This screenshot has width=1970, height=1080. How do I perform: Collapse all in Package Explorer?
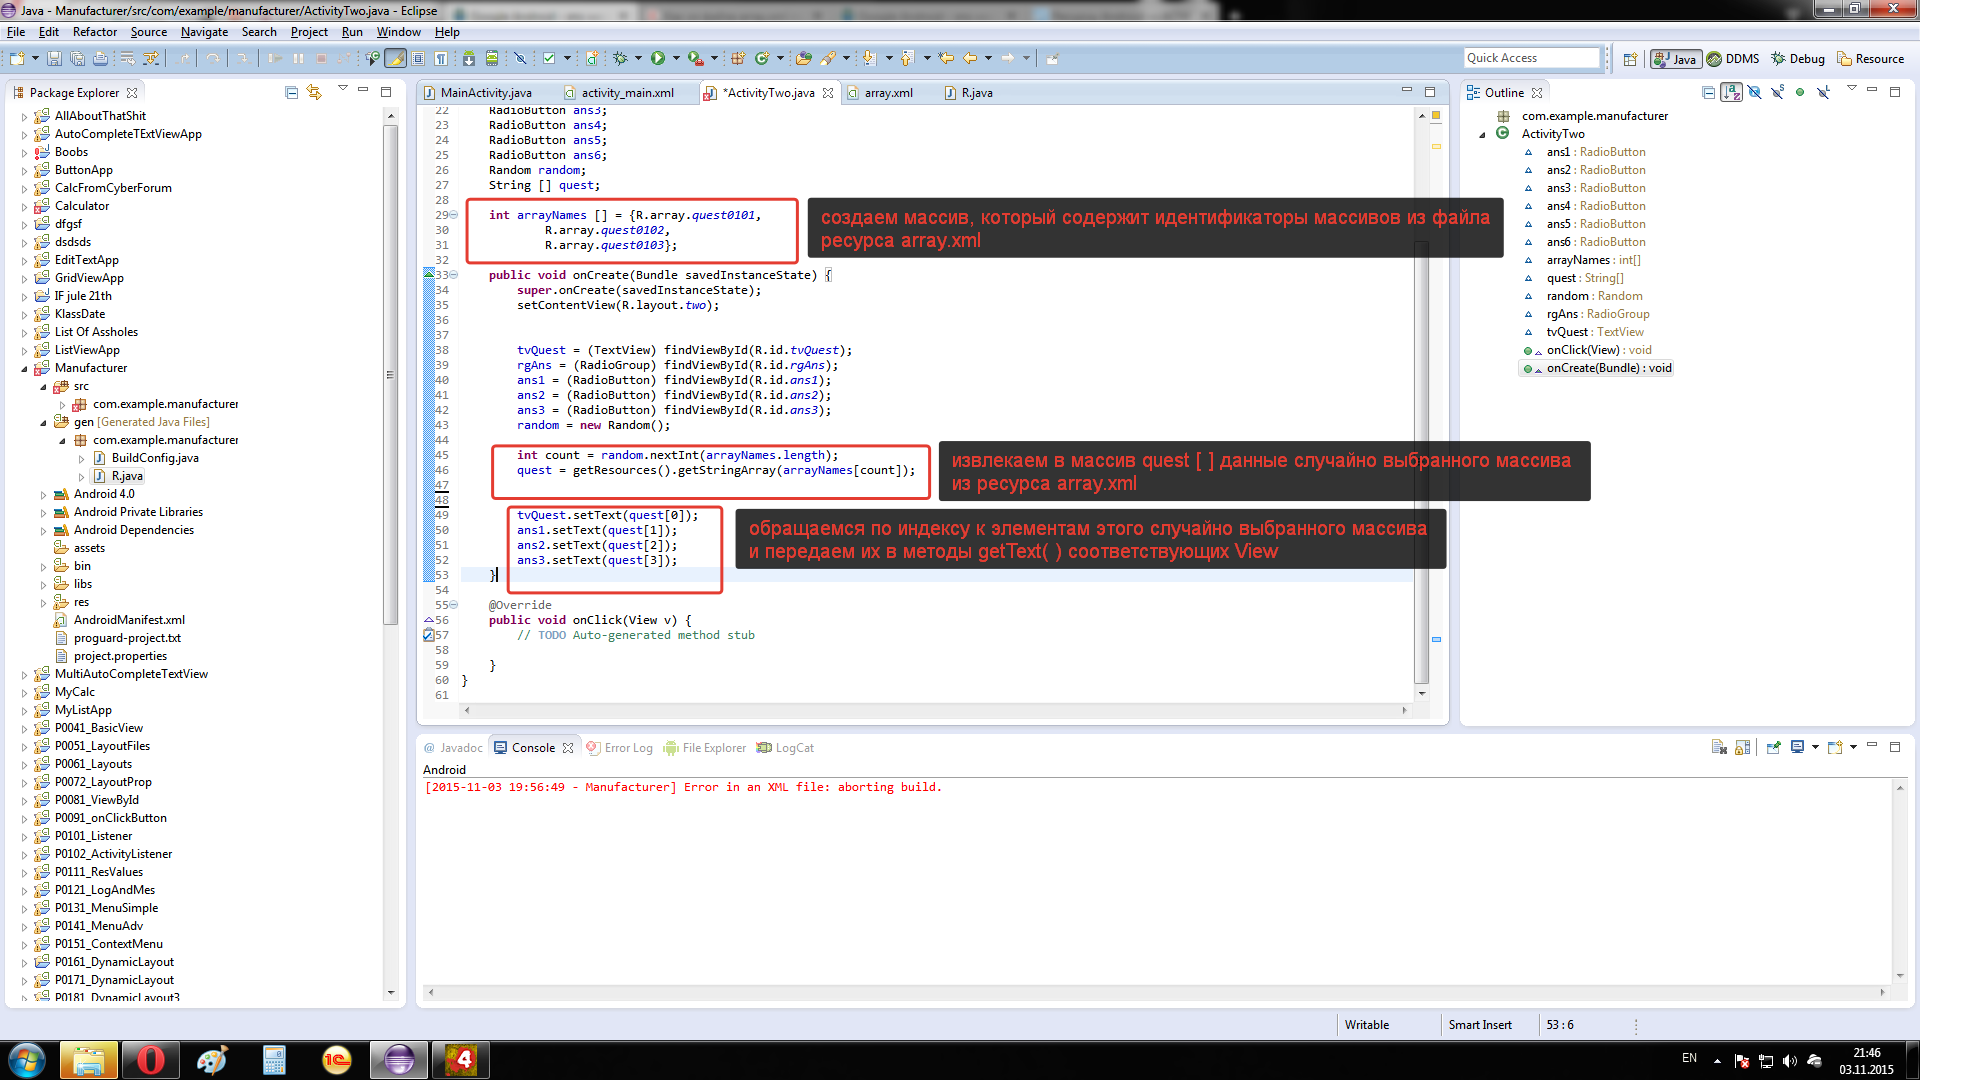pyautogui.click(x=292, y=93)
